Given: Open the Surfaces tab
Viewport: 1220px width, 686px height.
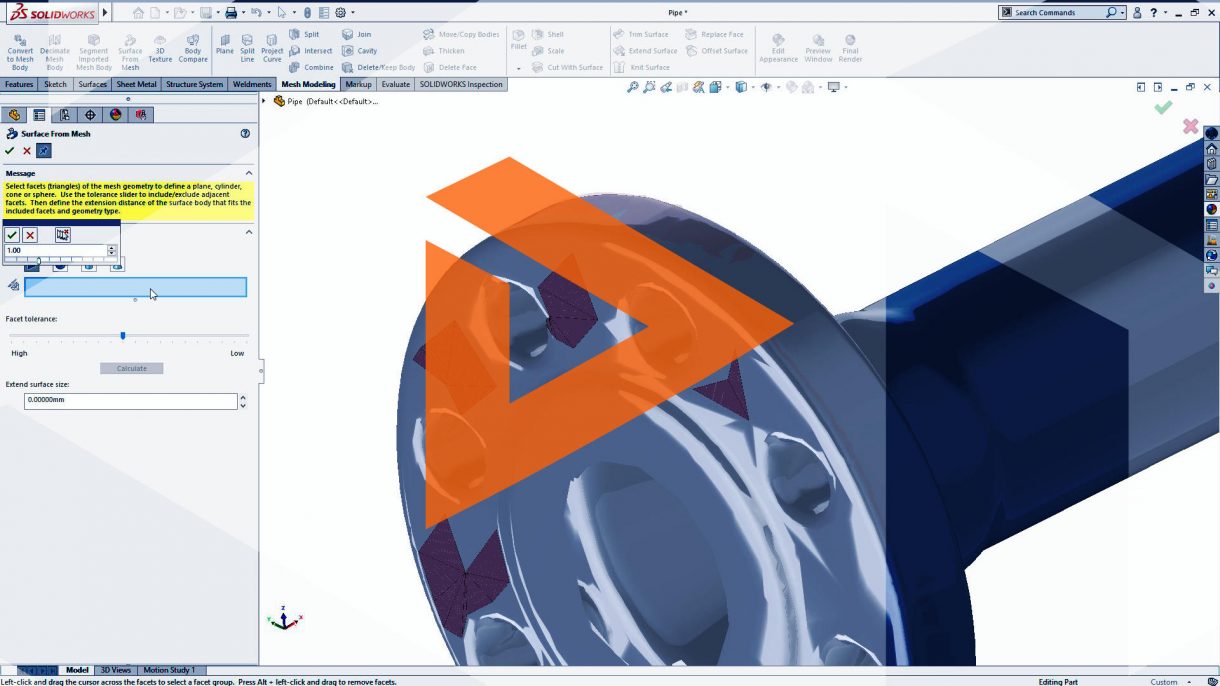Looking at the screenshot, I should point(92,84).
